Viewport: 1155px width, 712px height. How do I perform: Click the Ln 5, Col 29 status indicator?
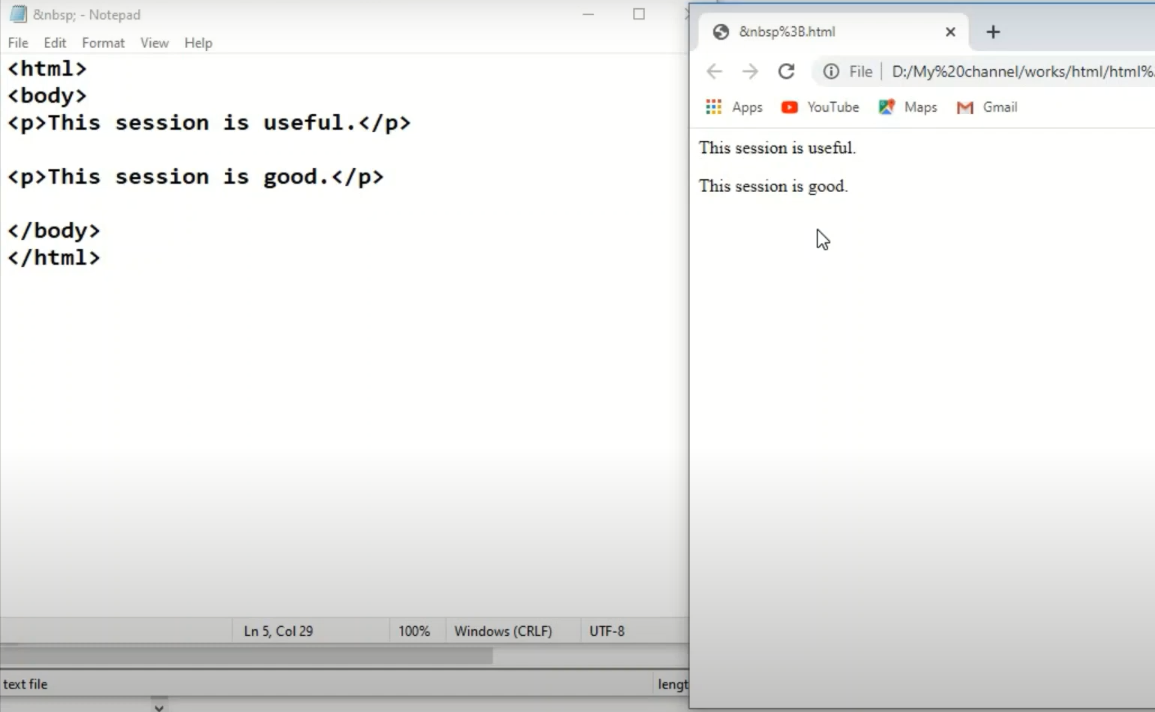pyautogui.click(x=277, y=630)
